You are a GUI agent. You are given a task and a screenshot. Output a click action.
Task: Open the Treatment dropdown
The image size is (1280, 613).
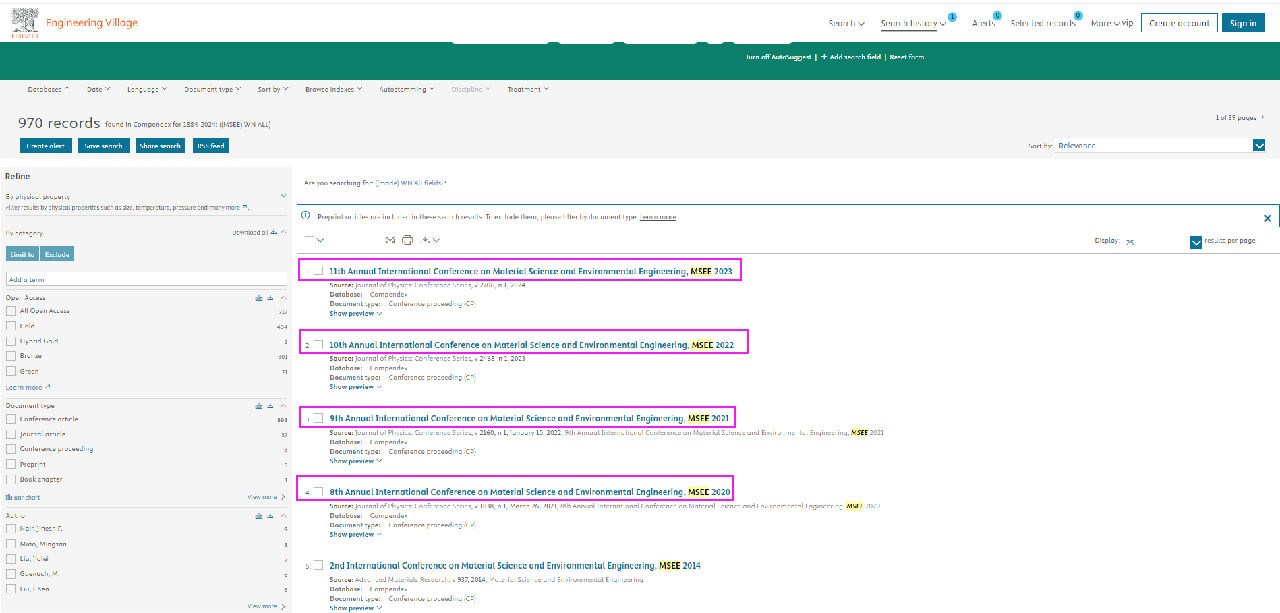(528, 89)
